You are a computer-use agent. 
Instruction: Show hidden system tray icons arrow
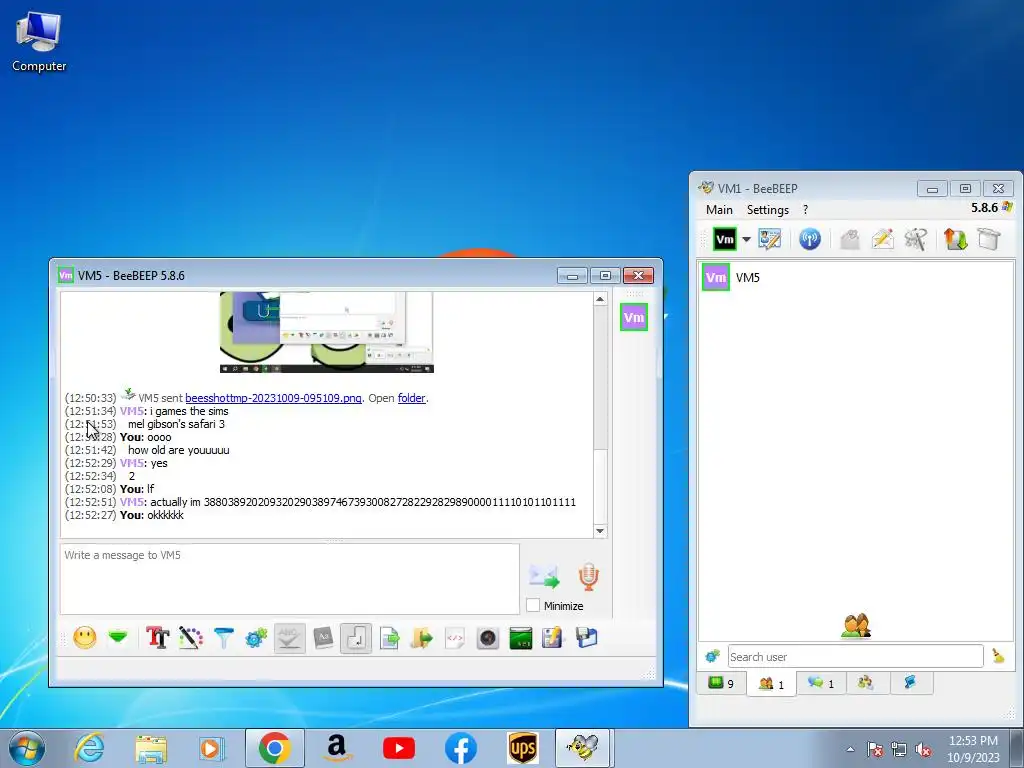point(850,749)
